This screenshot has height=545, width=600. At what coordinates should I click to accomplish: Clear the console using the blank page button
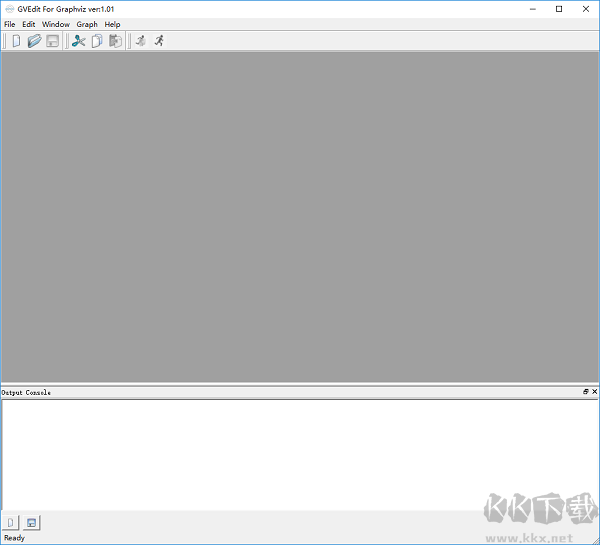[x=11, y=522]
